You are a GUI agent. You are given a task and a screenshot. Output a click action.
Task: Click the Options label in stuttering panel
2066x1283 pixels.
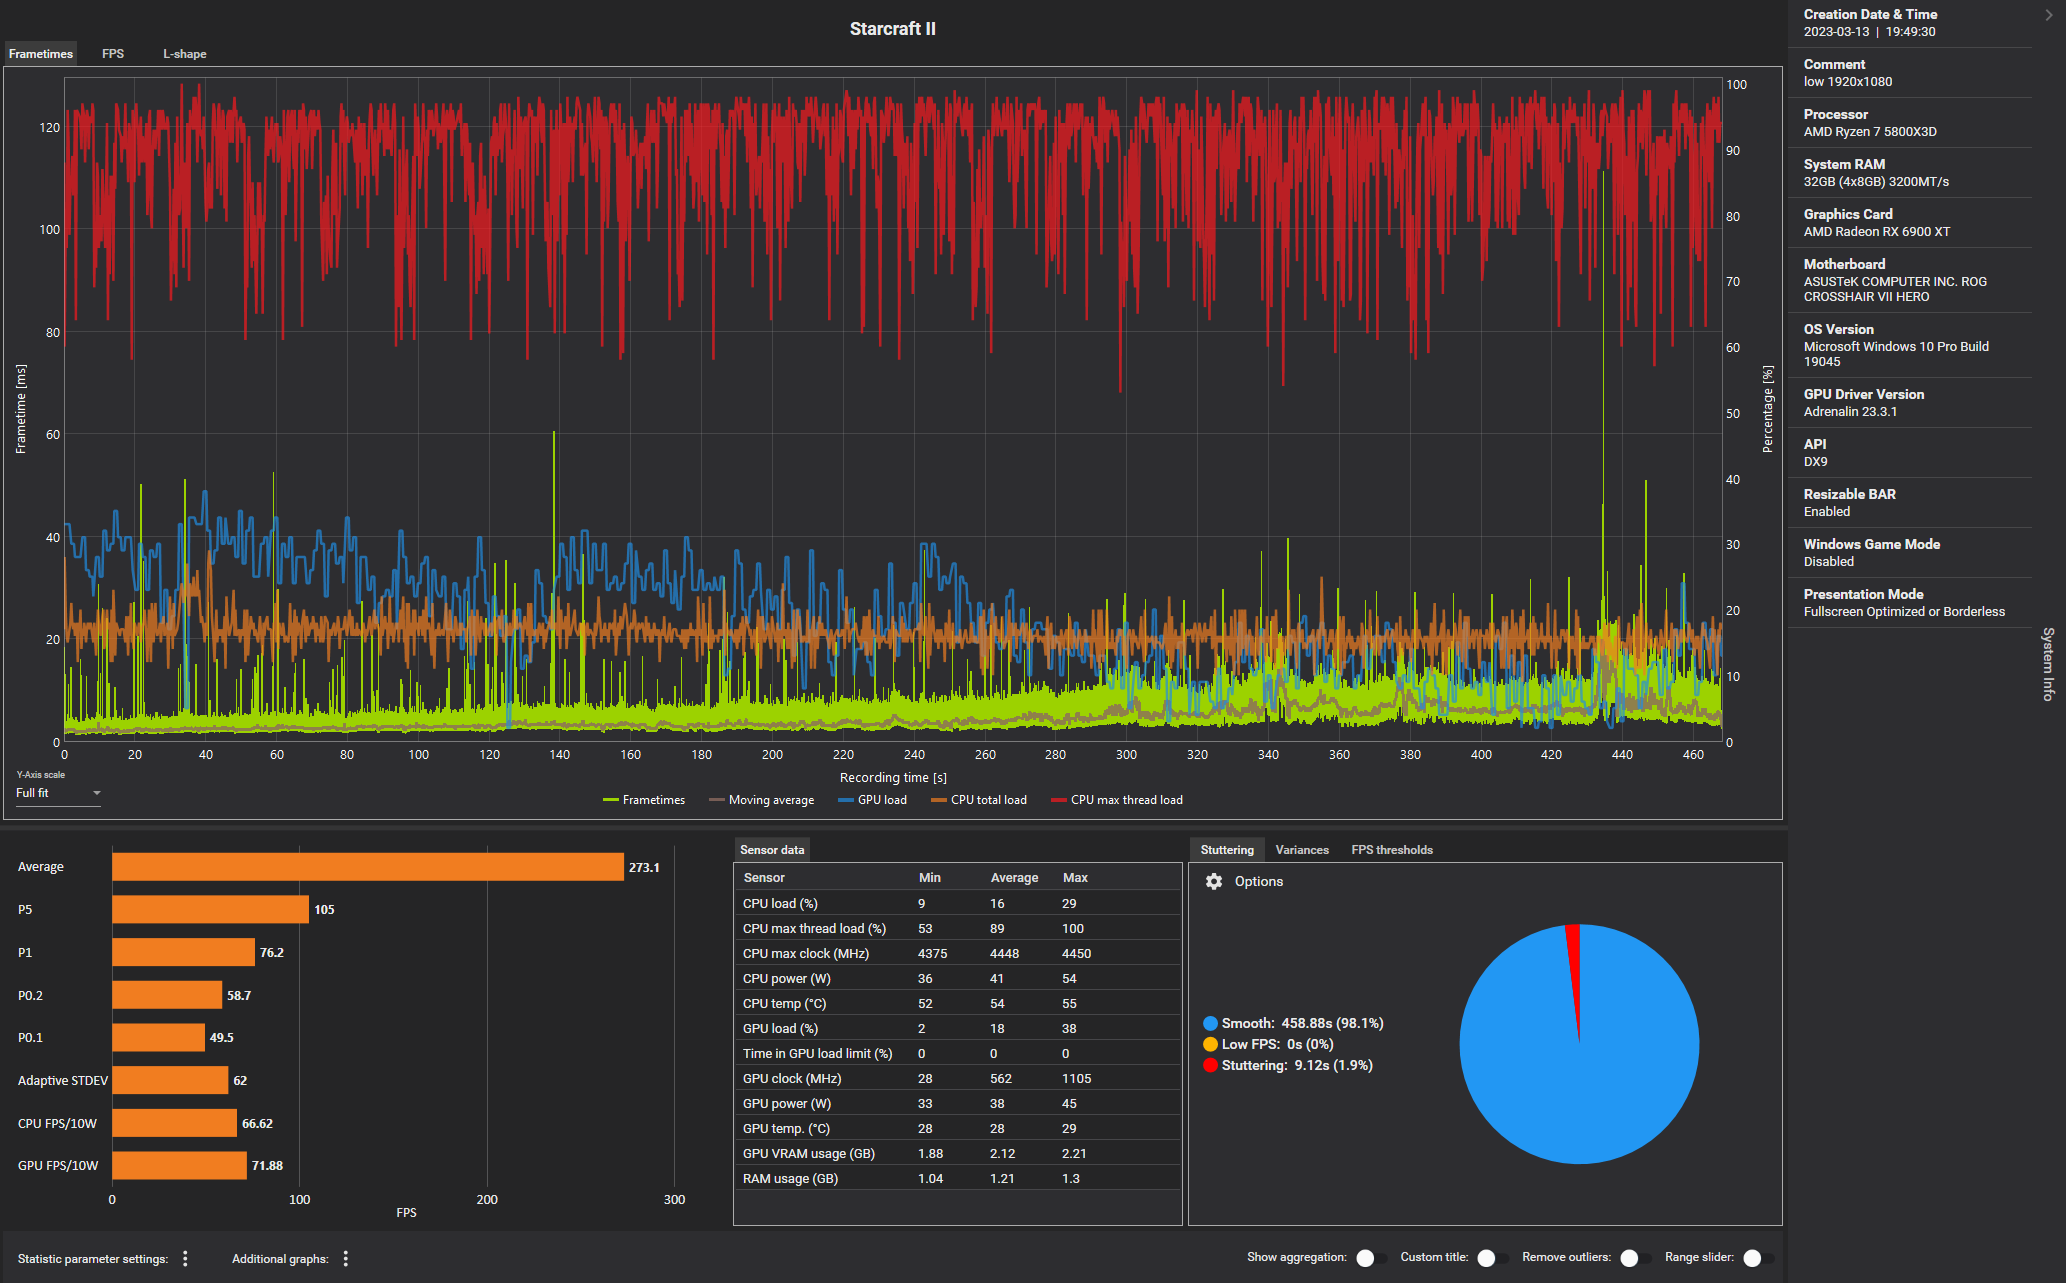tap(1258, 881)
